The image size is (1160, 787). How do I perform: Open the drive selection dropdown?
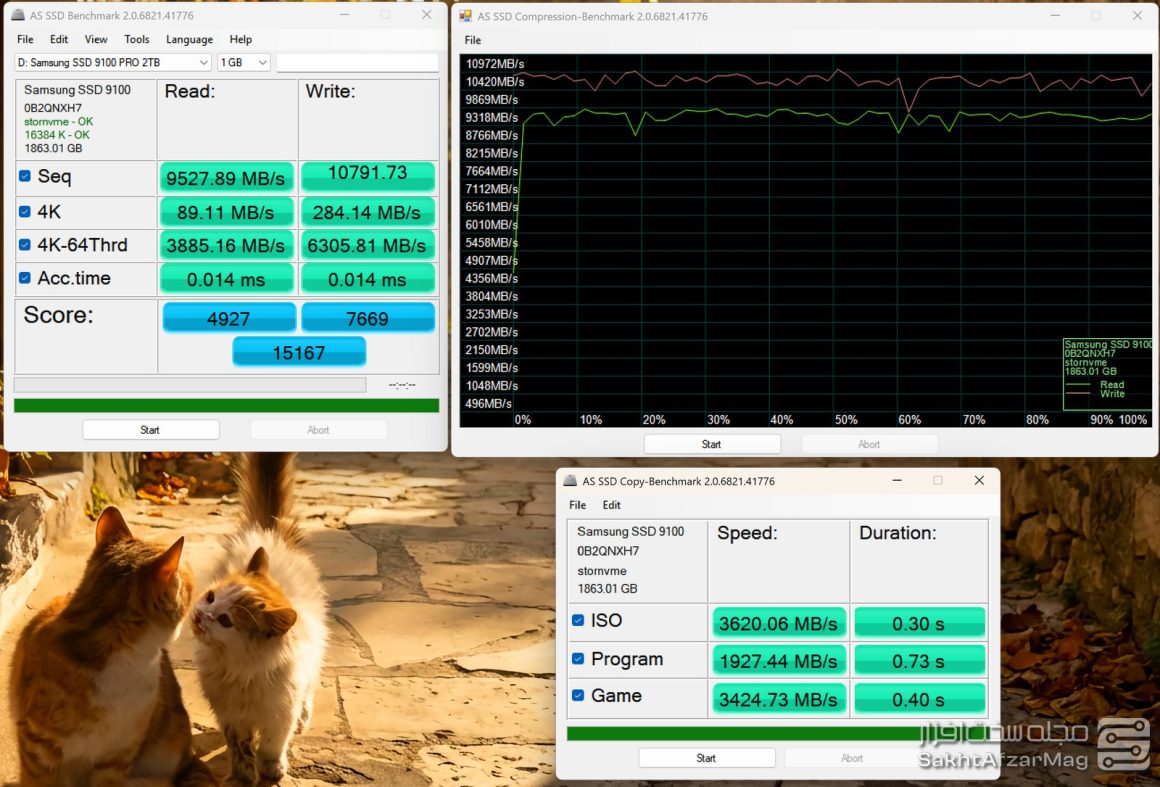[x=112, y=62]
